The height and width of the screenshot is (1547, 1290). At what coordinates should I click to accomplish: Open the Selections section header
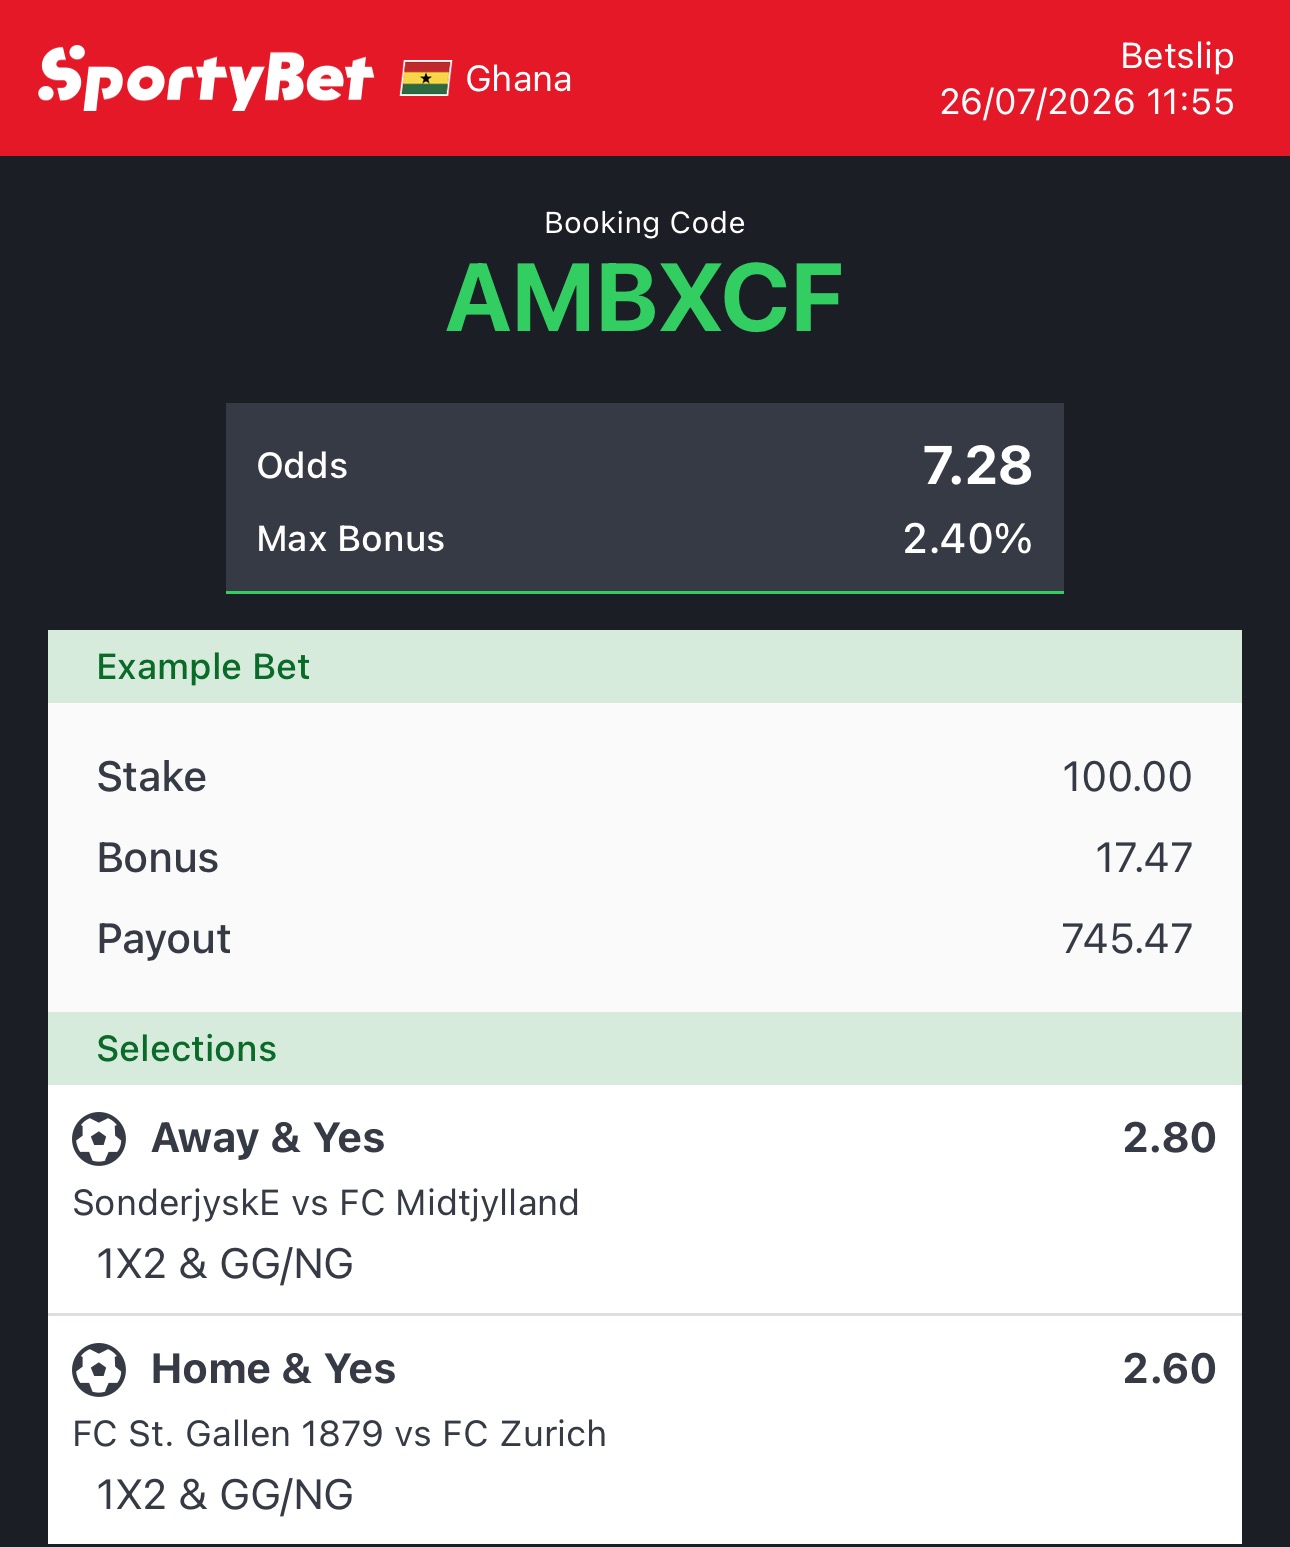(645, 1049)
